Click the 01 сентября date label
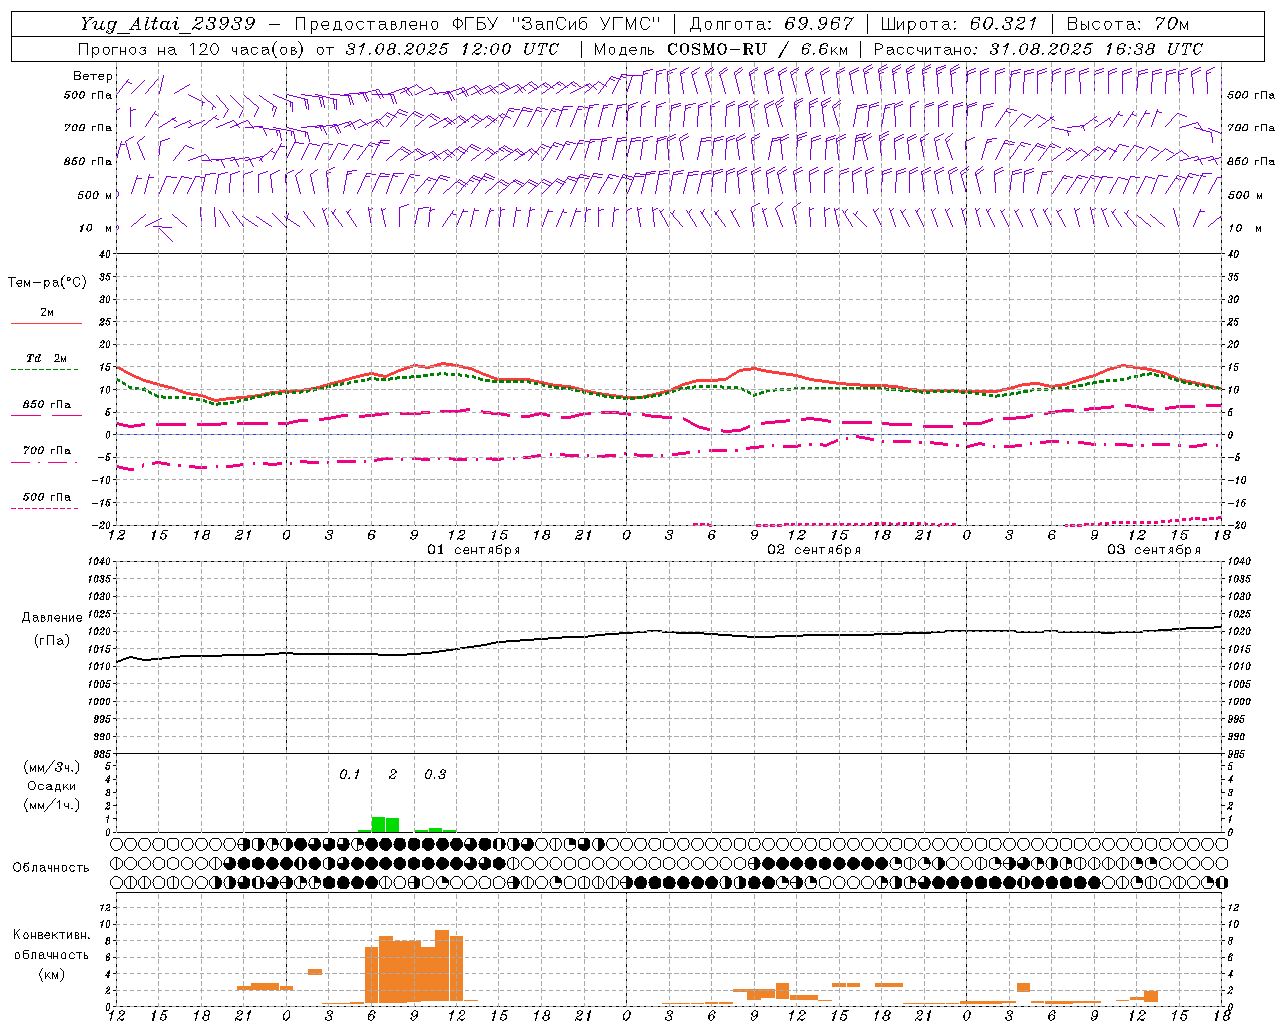 point(474,550)
